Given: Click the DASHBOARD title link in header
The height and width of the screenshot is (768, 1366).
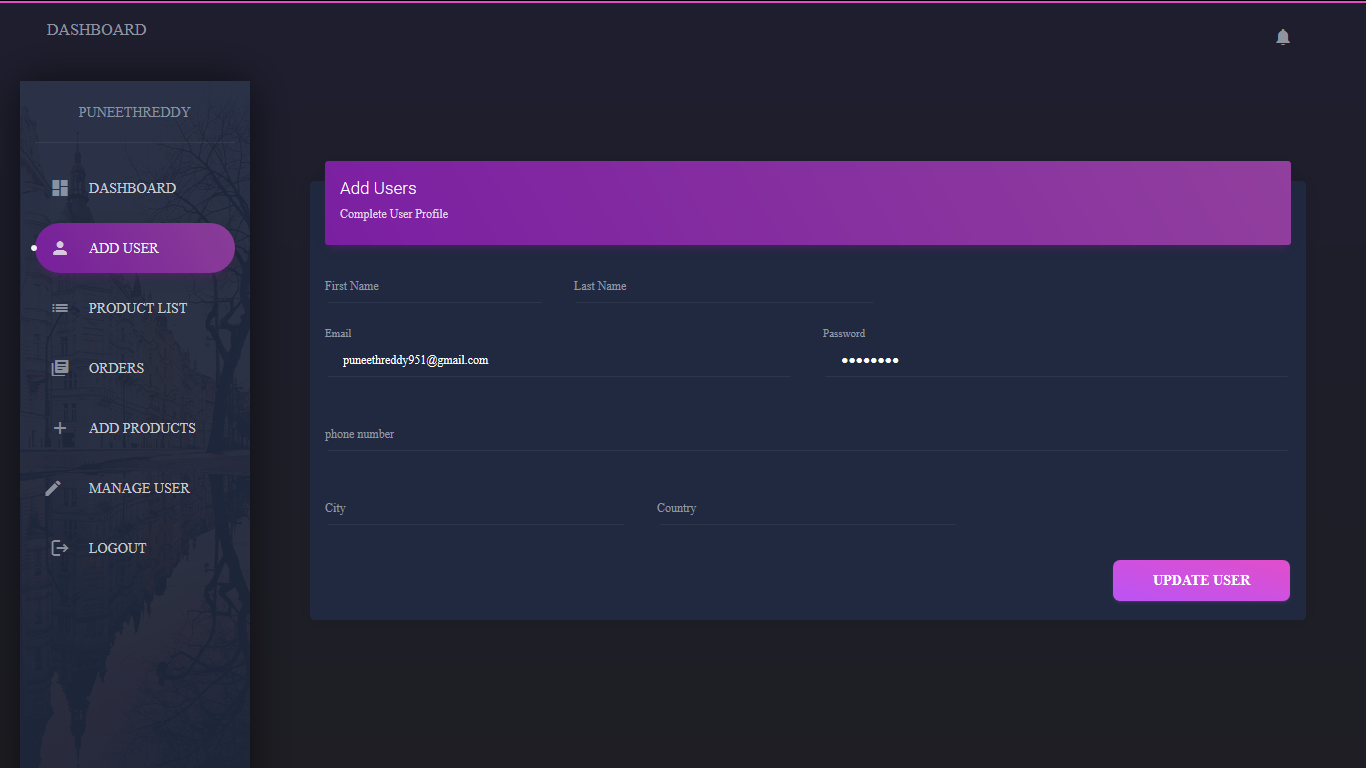Looking at the screenshot, I should pos(96,30).
